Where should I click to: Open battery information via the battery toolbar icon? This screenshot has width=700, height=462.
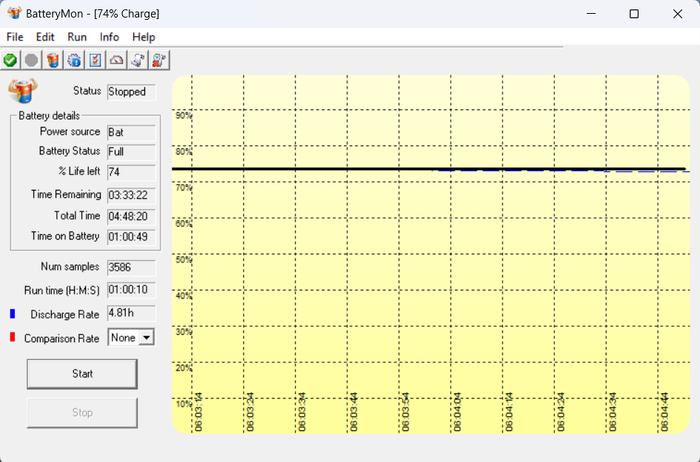(53, 60)
